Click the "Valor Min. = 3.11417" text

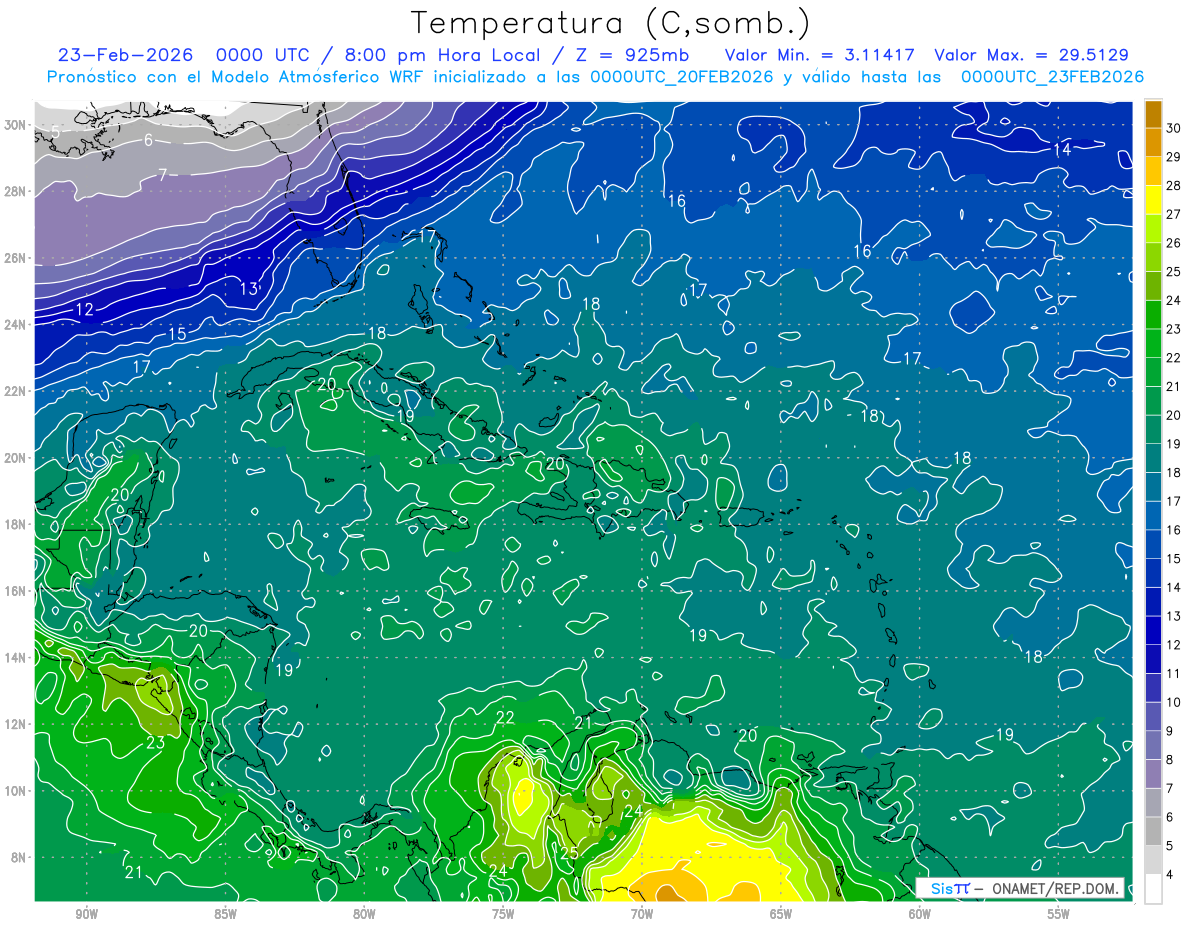click(x=819, y=55)
